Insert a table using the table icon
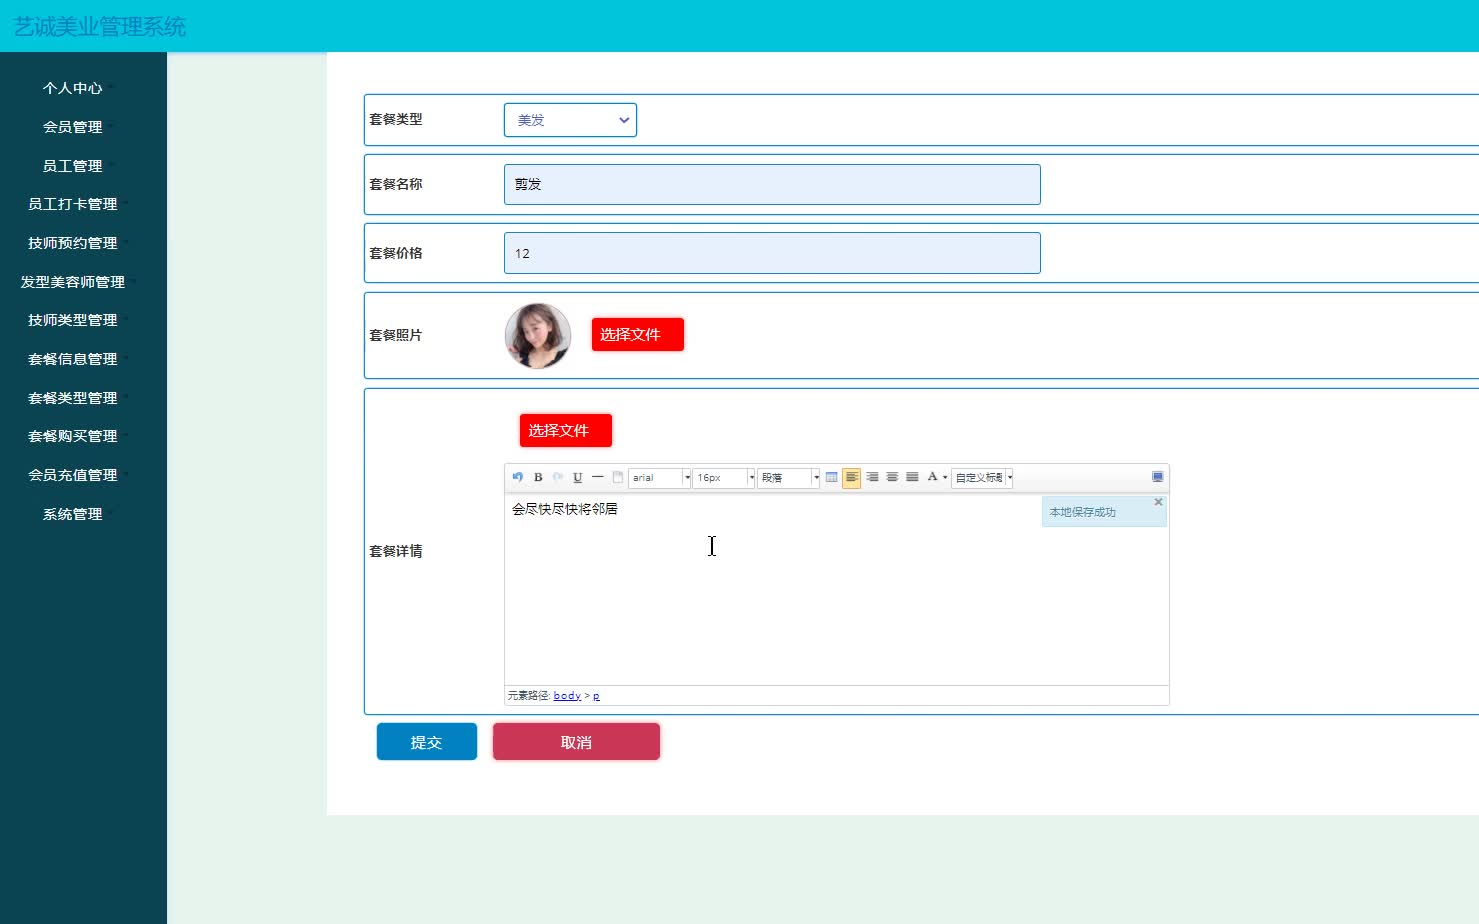The height and width of the screenshot is (924, 1479). 832,477
